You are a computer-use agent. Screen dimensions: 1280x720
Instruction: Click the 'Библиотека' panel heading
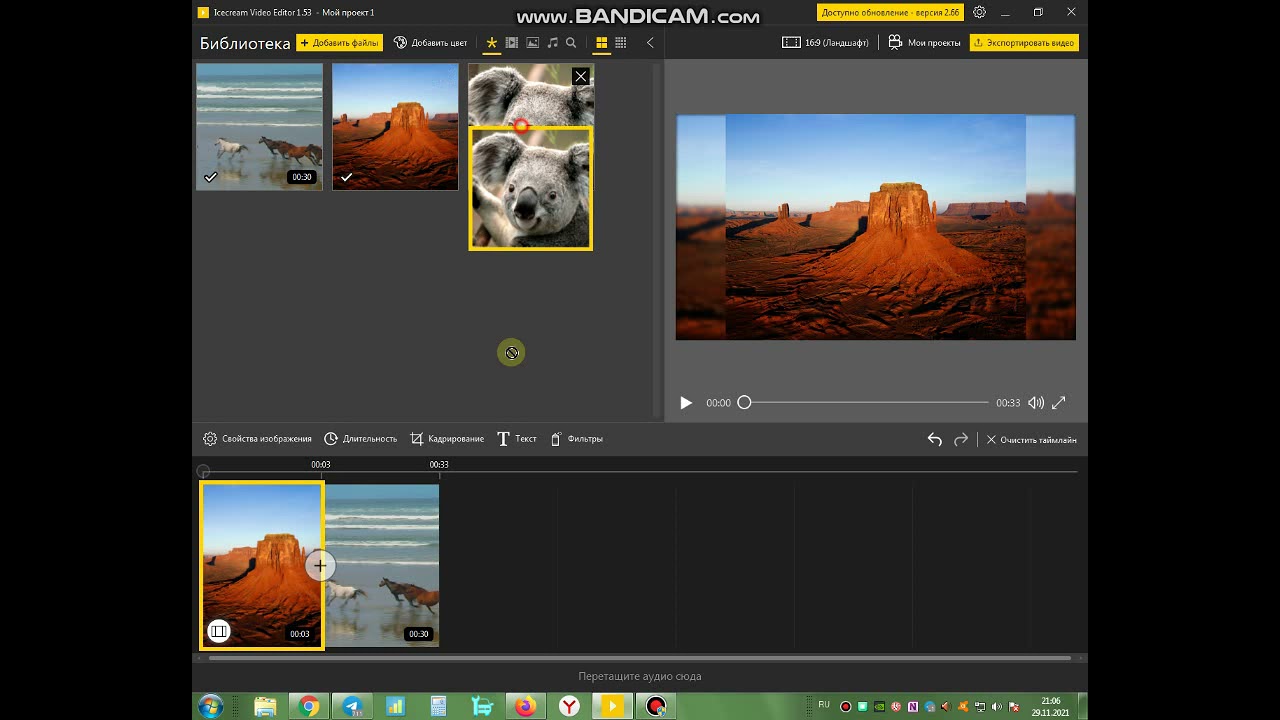click(245, 43)
